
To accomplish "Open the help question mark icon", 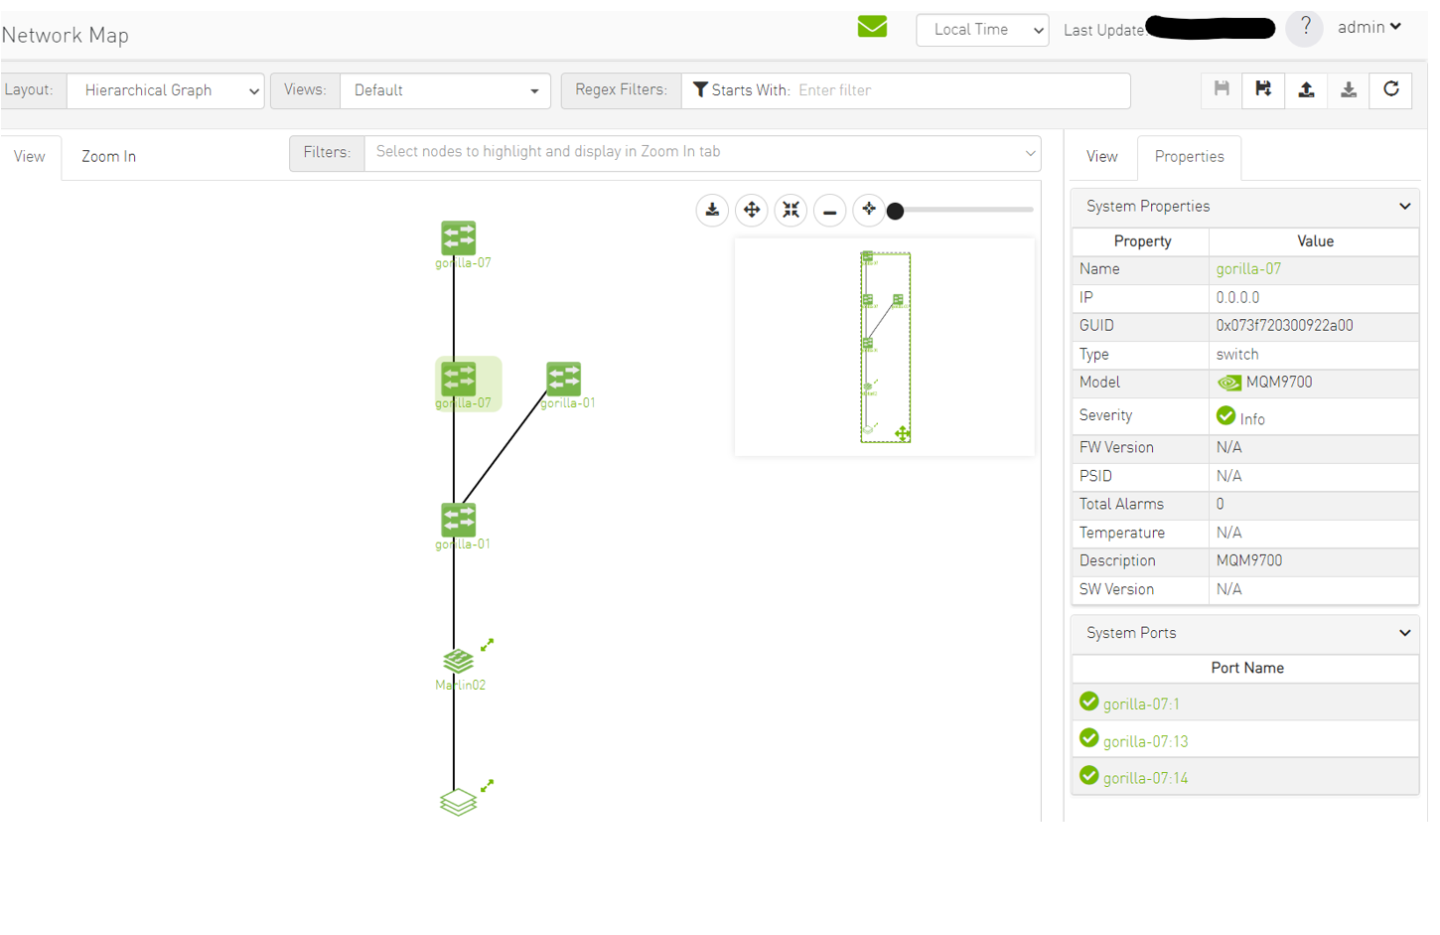I will coord(1304,28).
